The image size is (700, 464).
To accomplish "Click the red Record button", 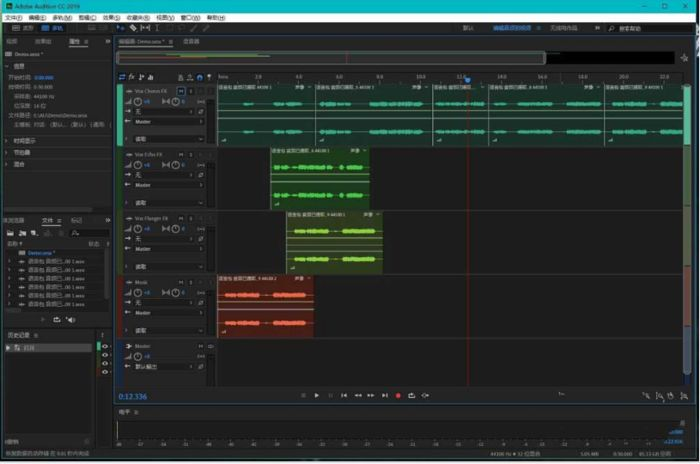I will (398, 396).
